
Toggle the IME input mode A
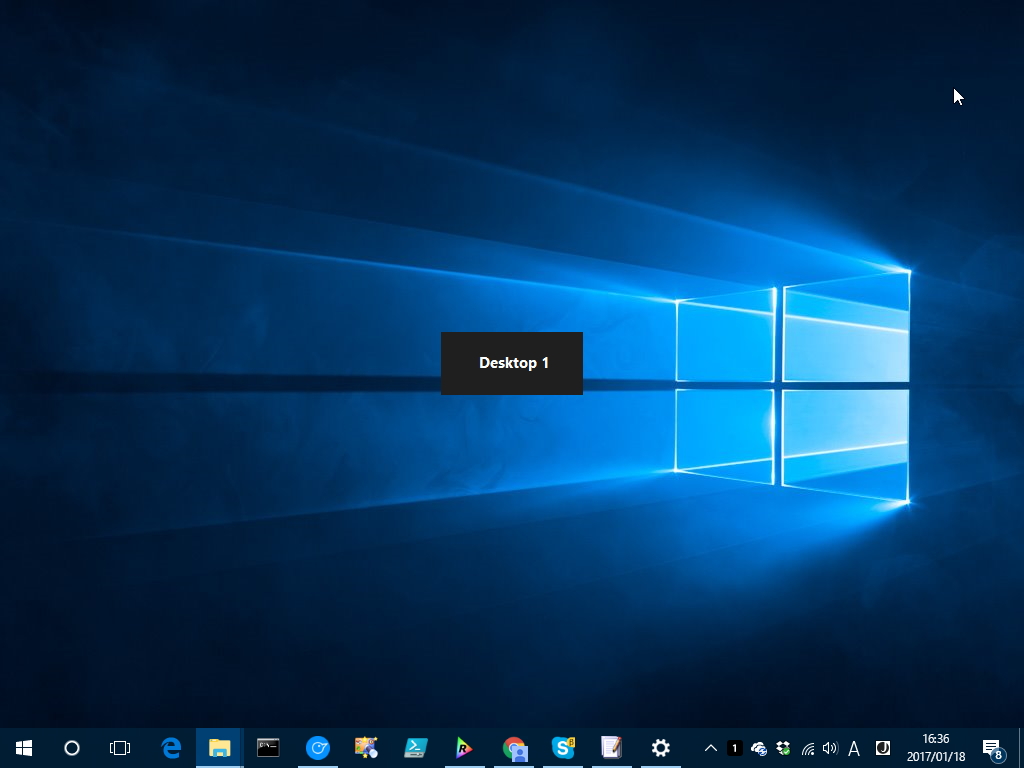[854, 748]
